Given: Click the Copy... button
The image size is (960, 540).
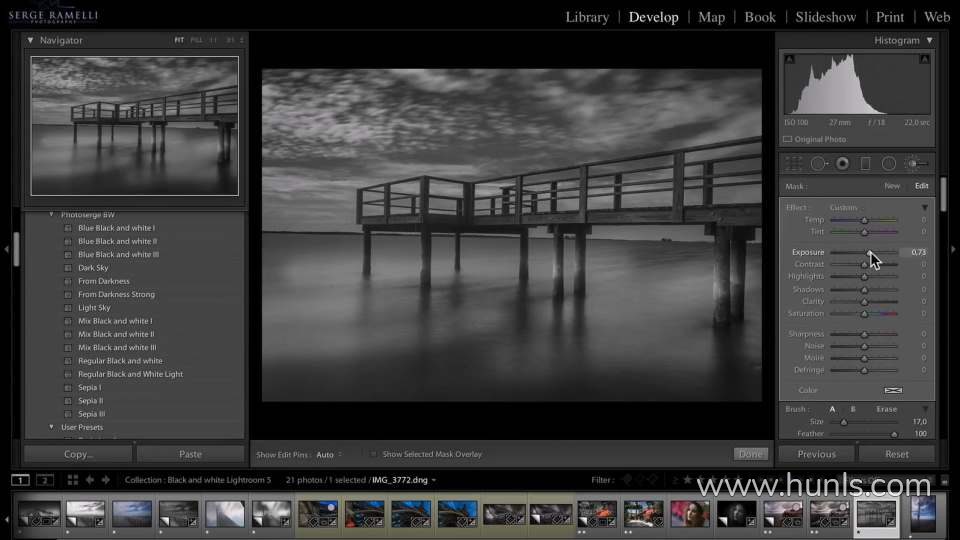Looking at the screenshot, I should click(78, 454).
